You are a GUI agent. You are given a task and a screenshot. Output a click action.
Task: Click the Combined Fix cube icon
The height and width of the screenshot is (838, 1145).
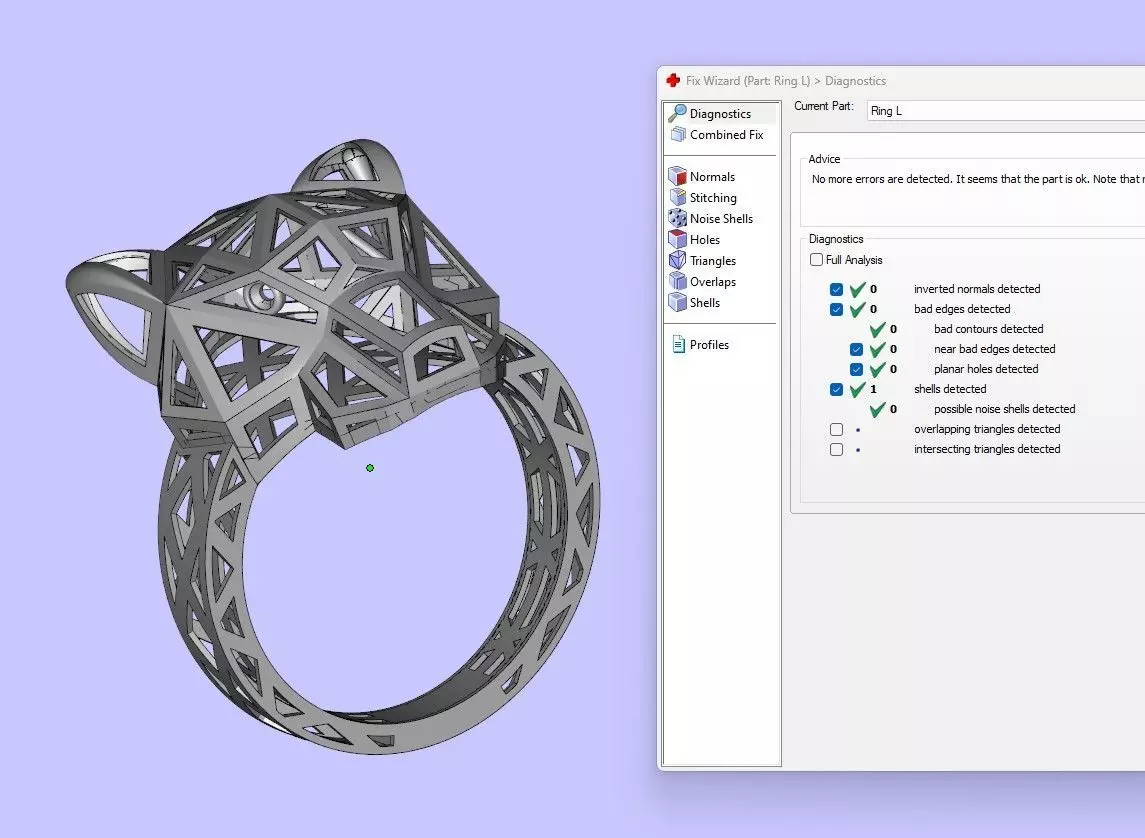678,134
